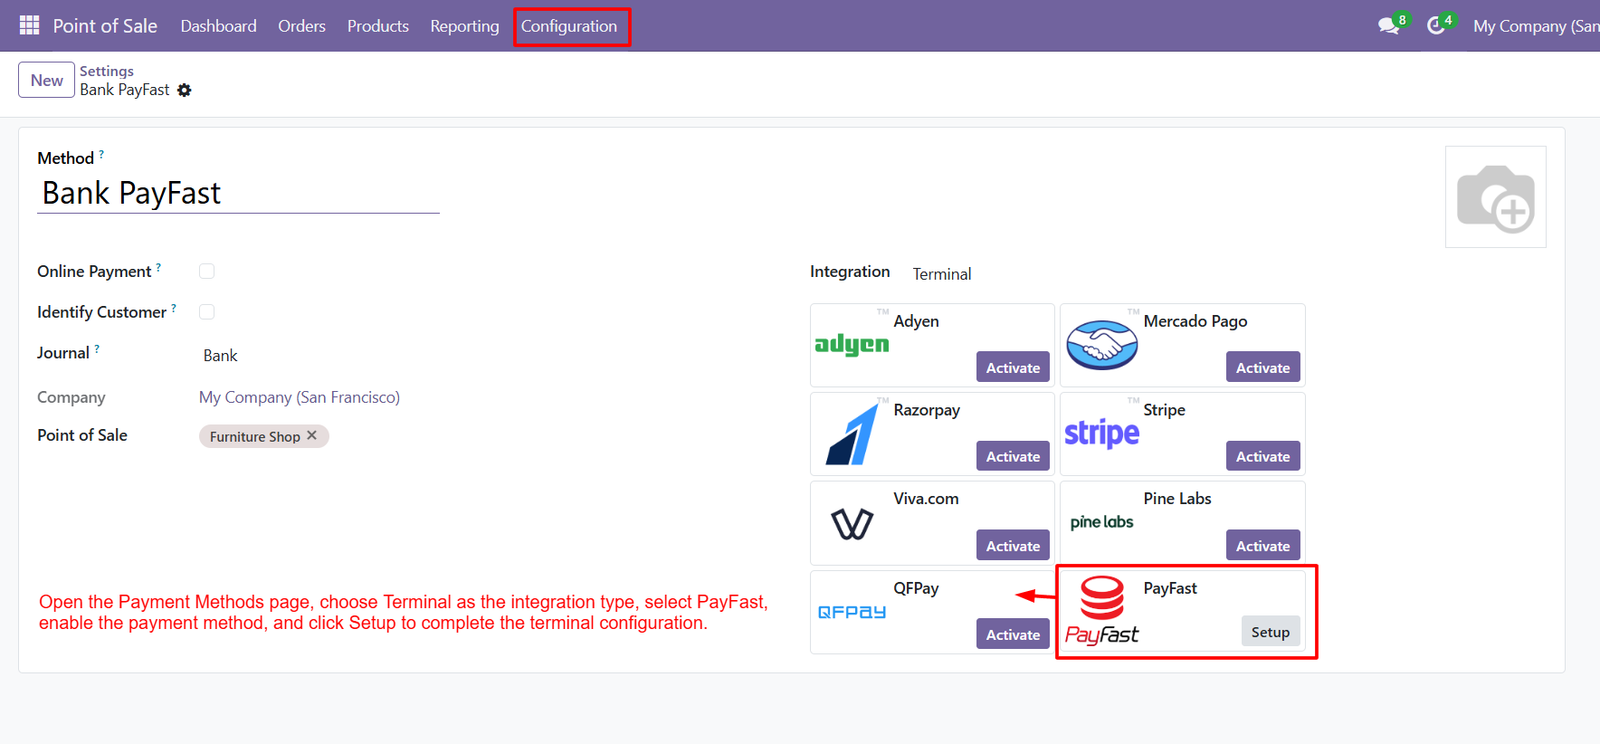Show help tooltip for Journal
The height and width of the screenshot is (744, 1600).
97,349
